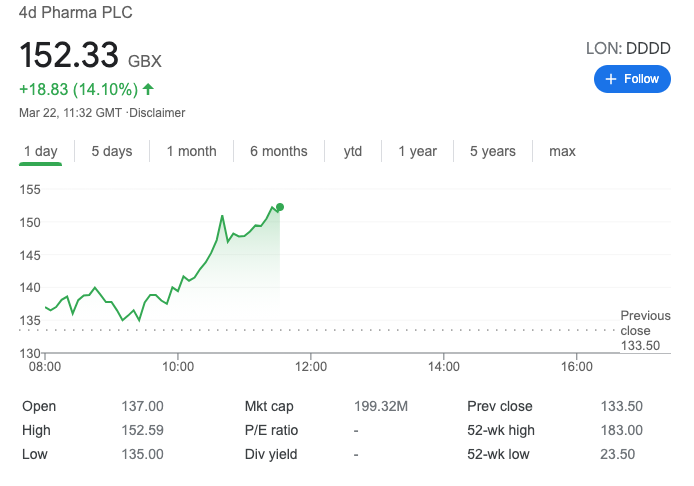The image size is (694, 486).
Task: Click the 52-wk low value 23.50
Action: pyautogui.click(x=618, y=454)
